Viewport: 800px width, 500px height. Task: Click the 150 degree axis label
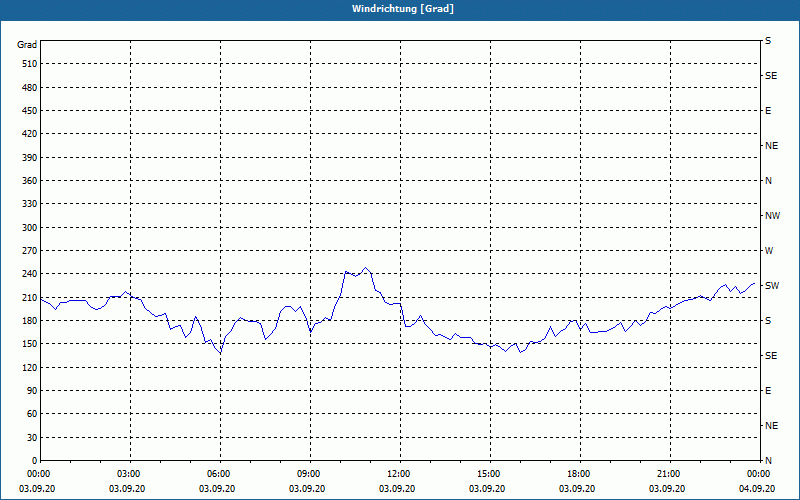pos(30,344)
